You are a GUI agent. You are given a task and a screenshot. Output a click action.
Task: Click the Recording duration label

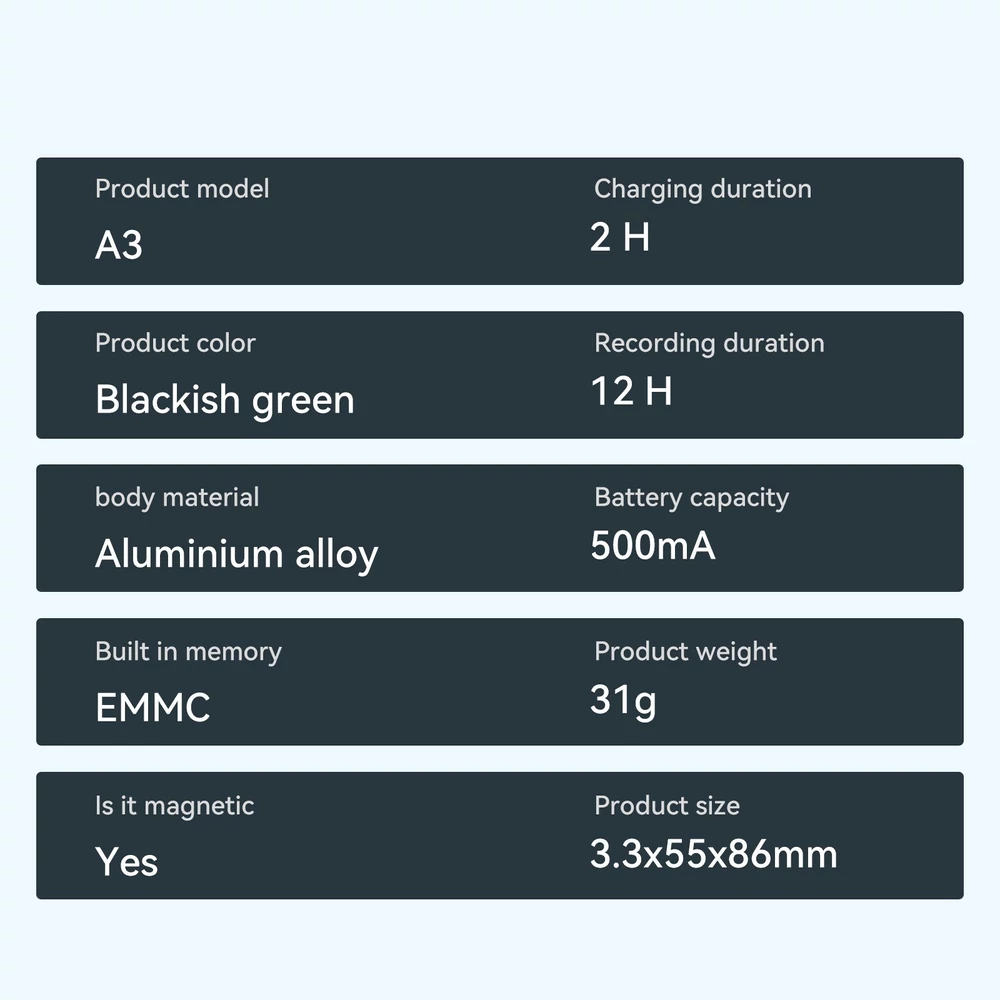709,344
